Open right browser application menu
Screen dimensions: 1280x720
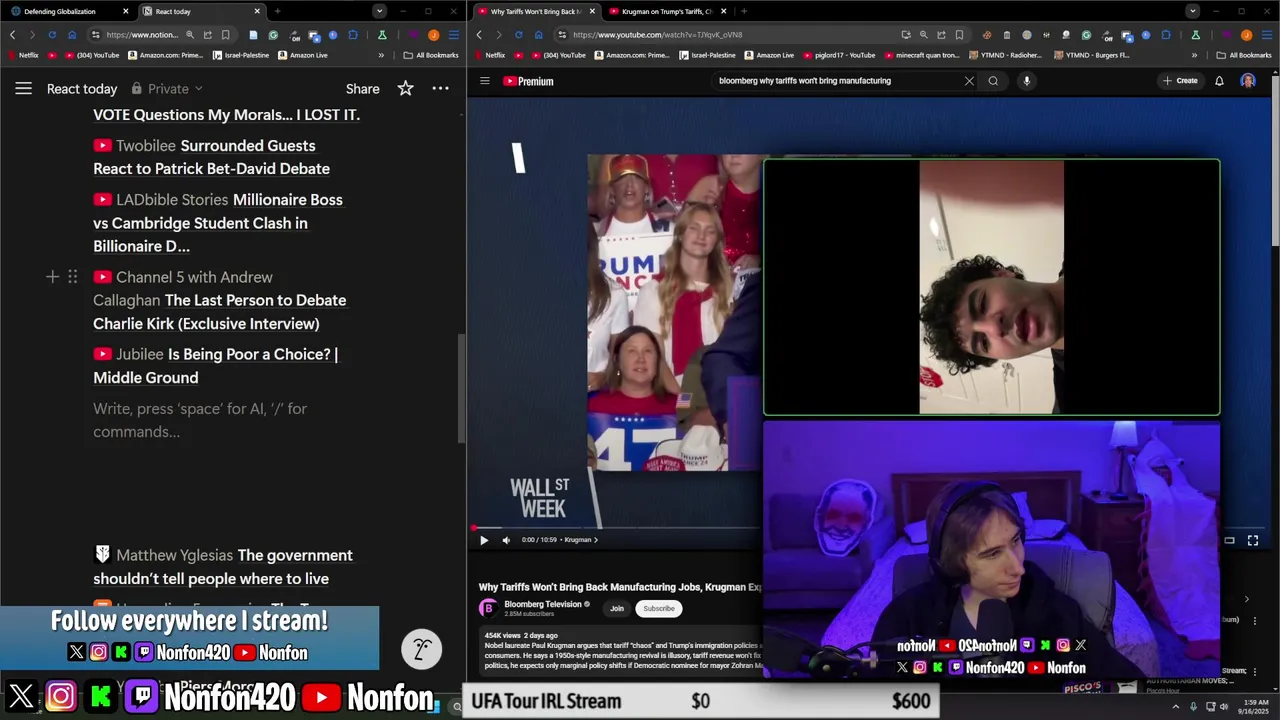click(1268, 35)
